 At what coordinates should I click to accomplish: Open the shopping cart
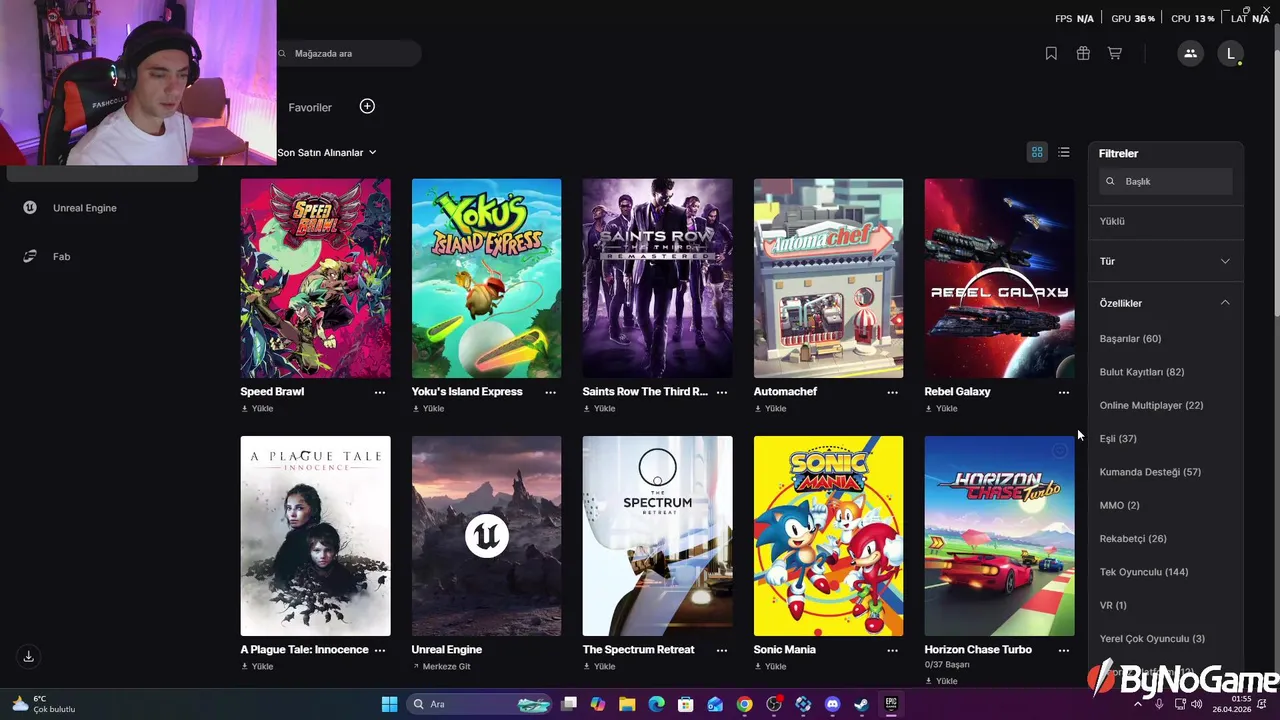pos(1115,54)
